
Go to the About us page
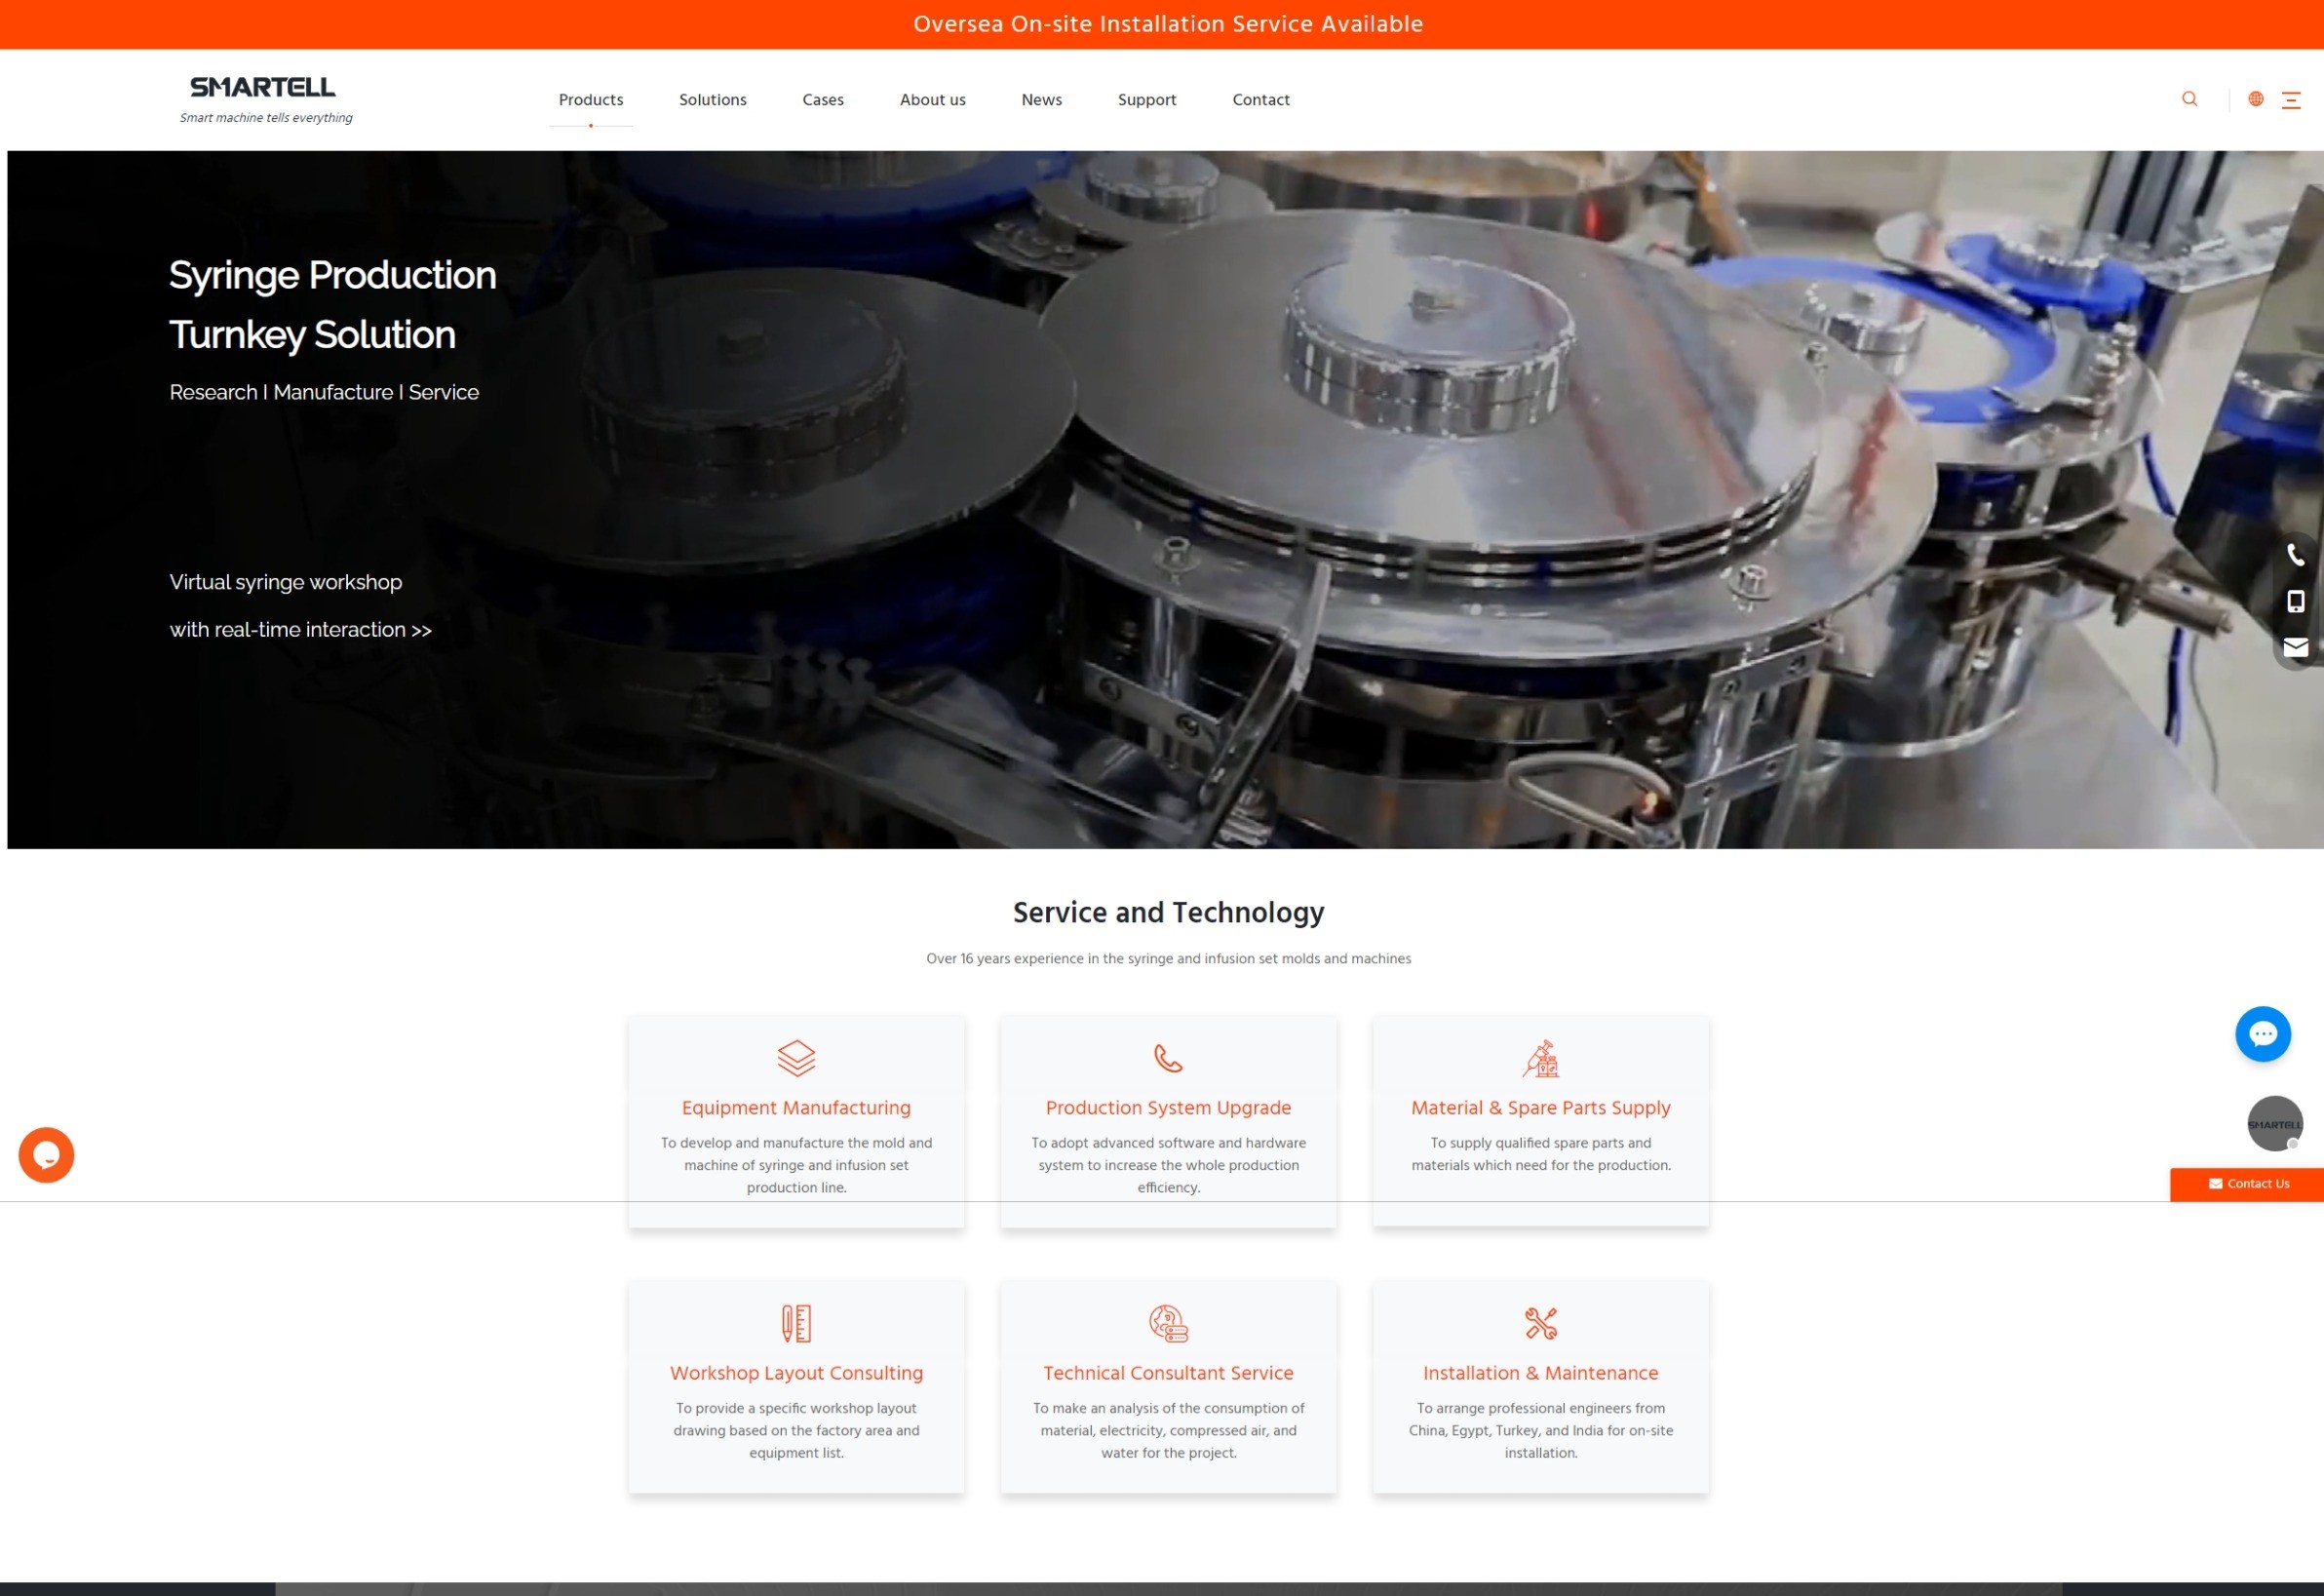932,100
